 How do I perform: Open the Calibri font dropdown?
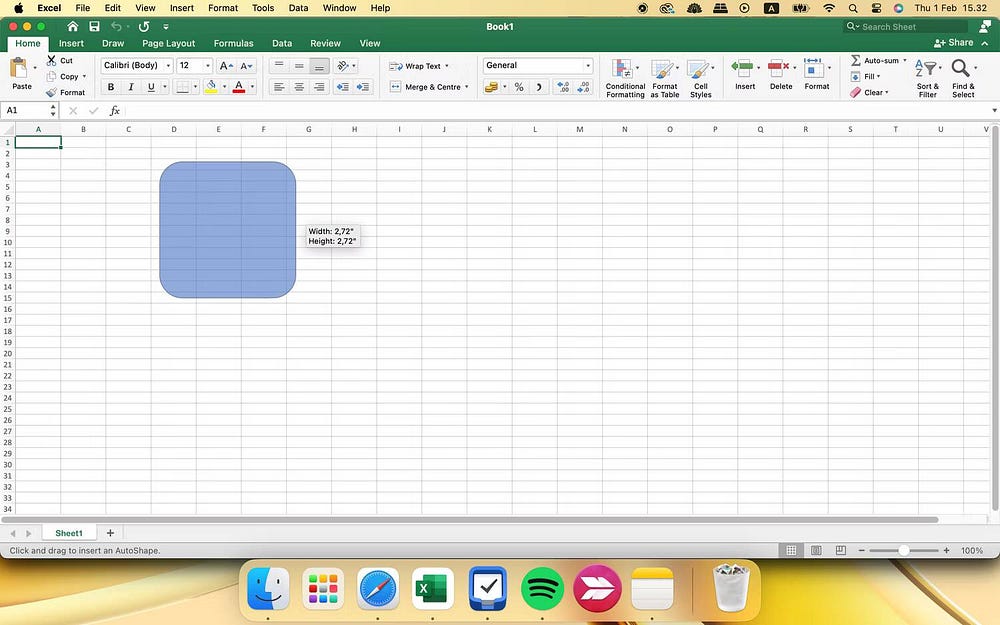pos(166,65)
